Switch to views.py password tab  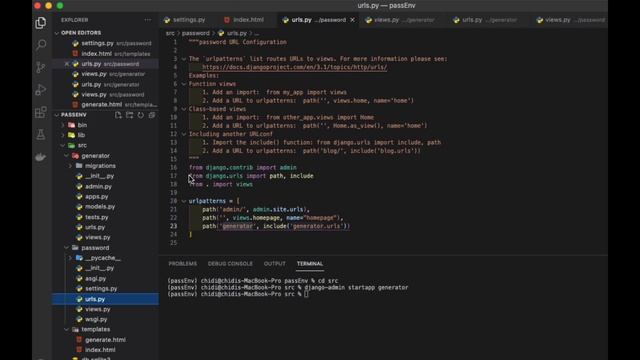click(x=571, y=20)
